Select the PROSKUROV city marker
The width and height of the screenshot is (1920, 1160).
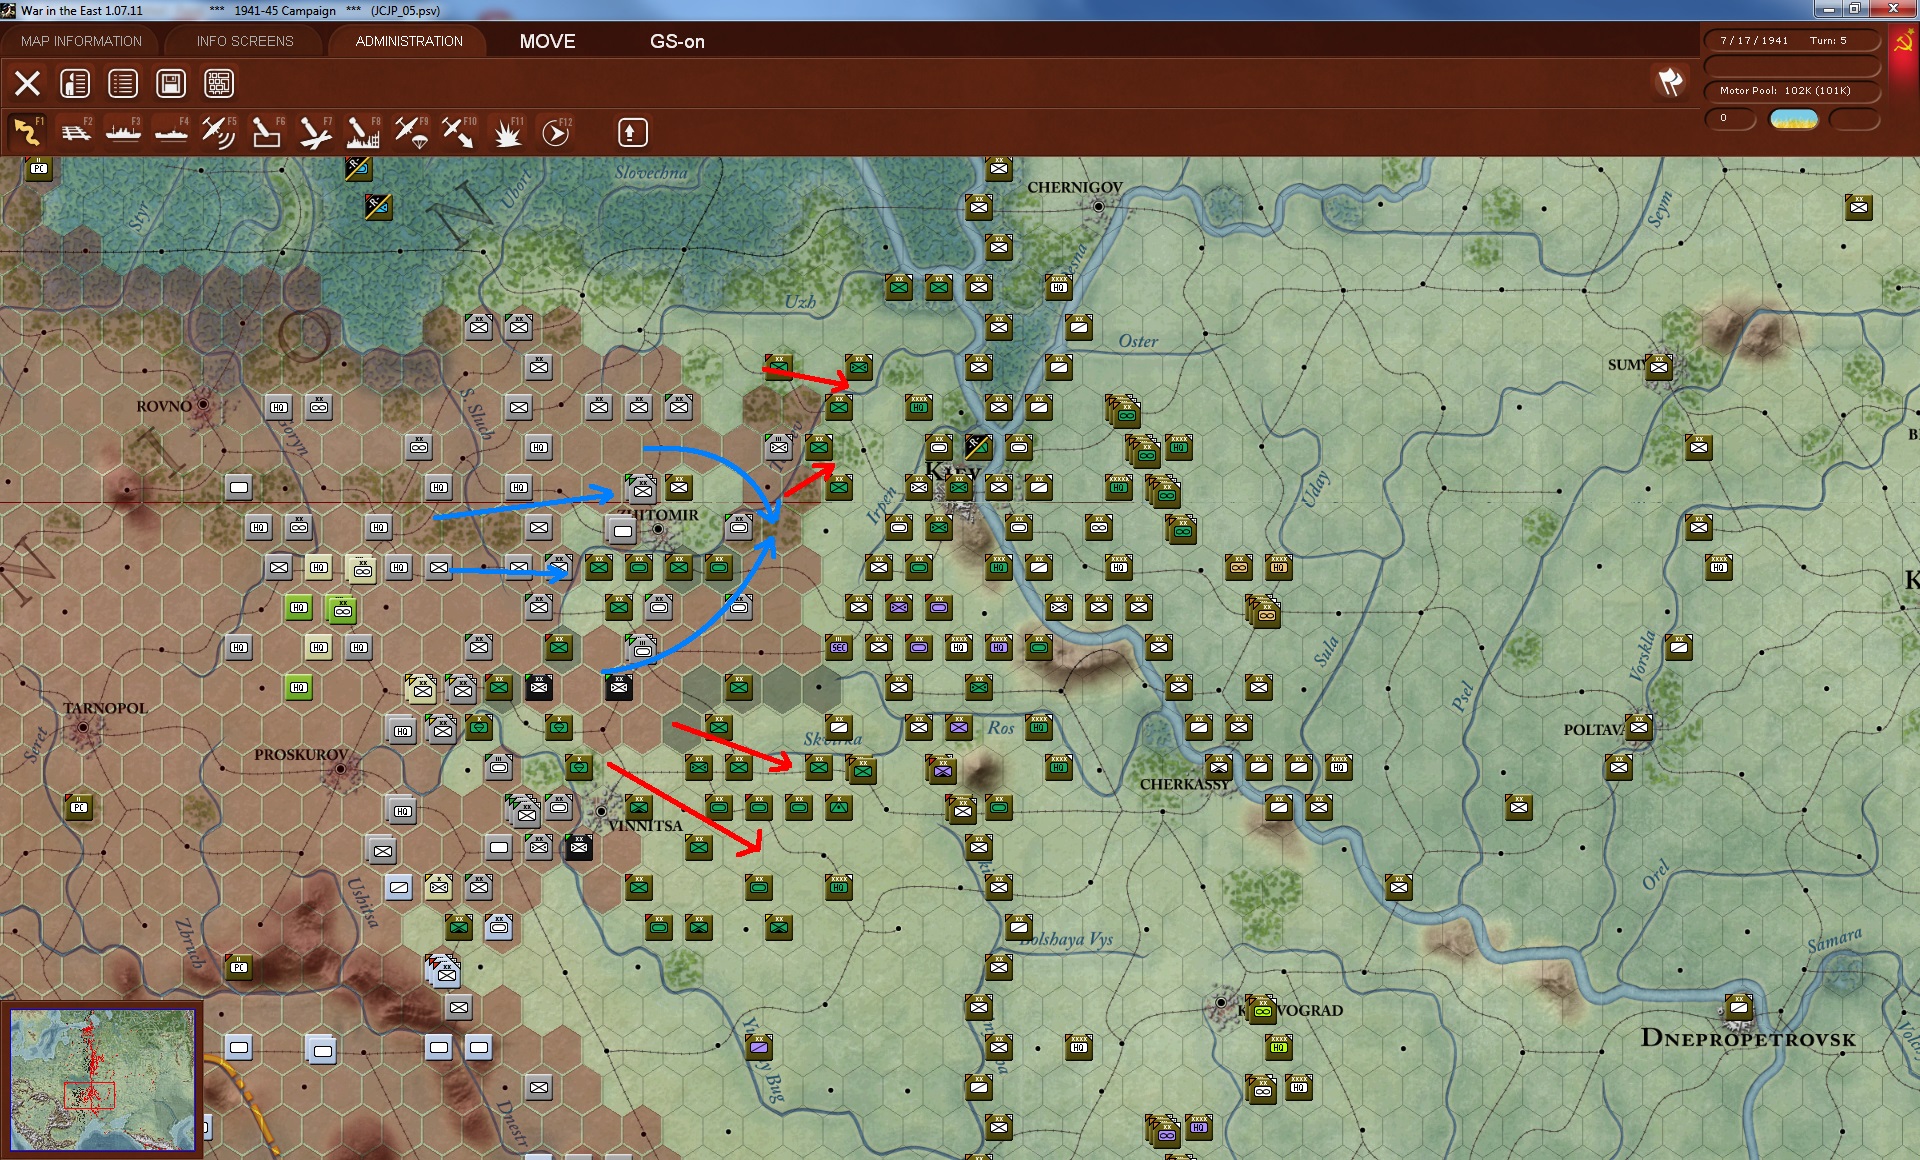(x=340, y=769)
